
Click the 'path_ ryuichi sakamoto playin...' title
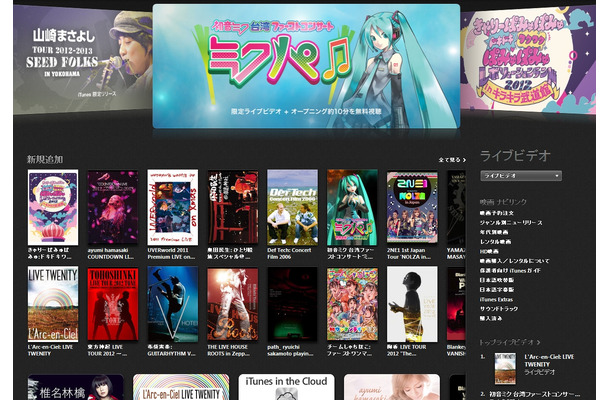coord(290,350)
